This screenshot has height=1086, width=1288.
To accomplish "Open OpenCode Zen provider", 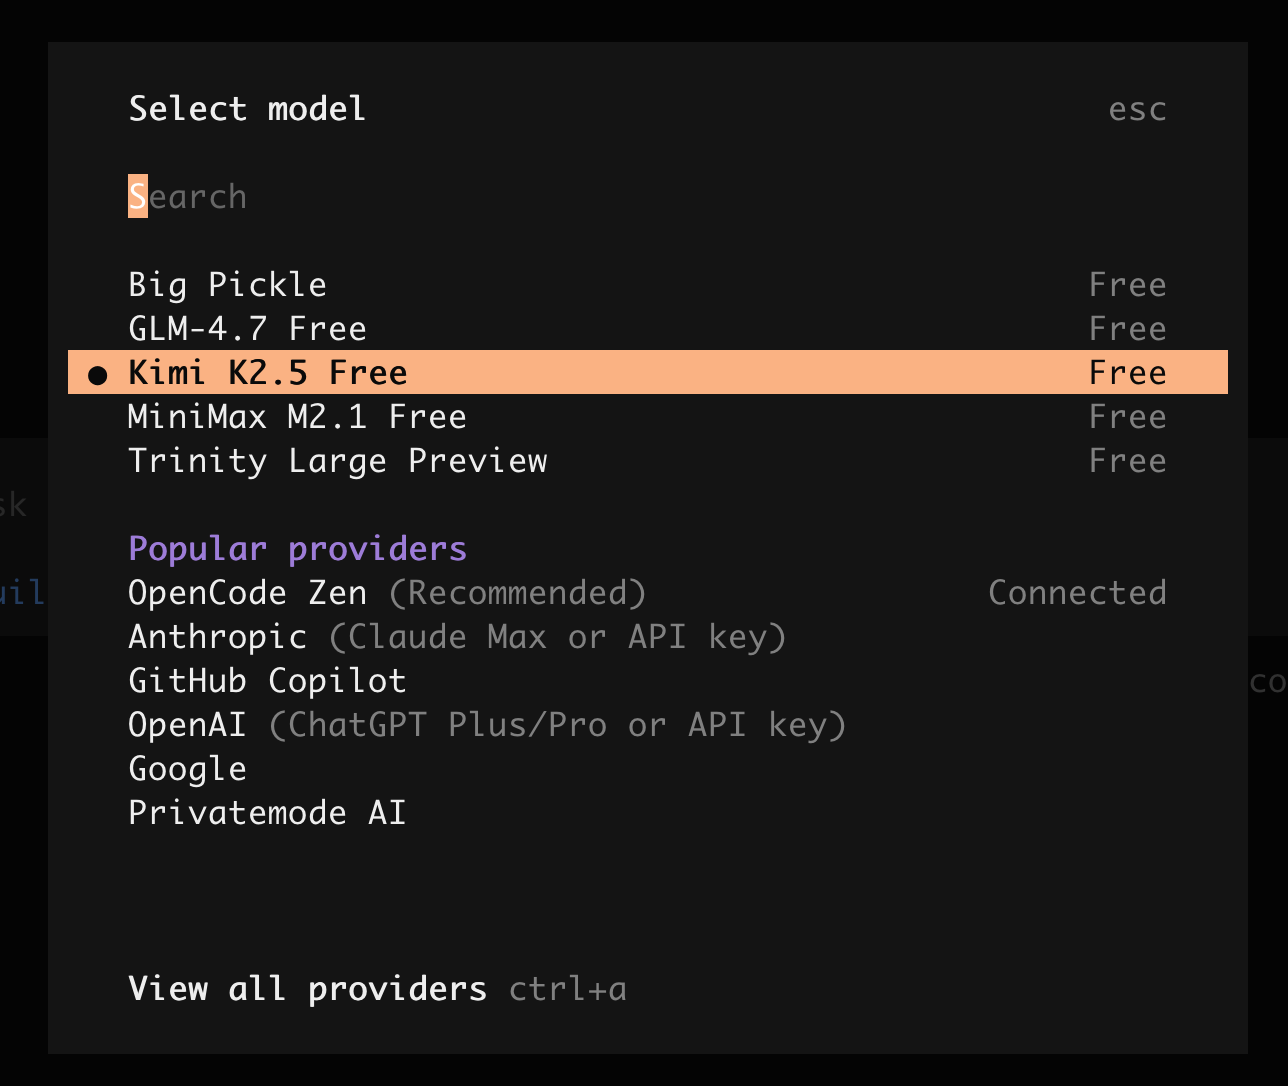I will click(x=247, y=593).
